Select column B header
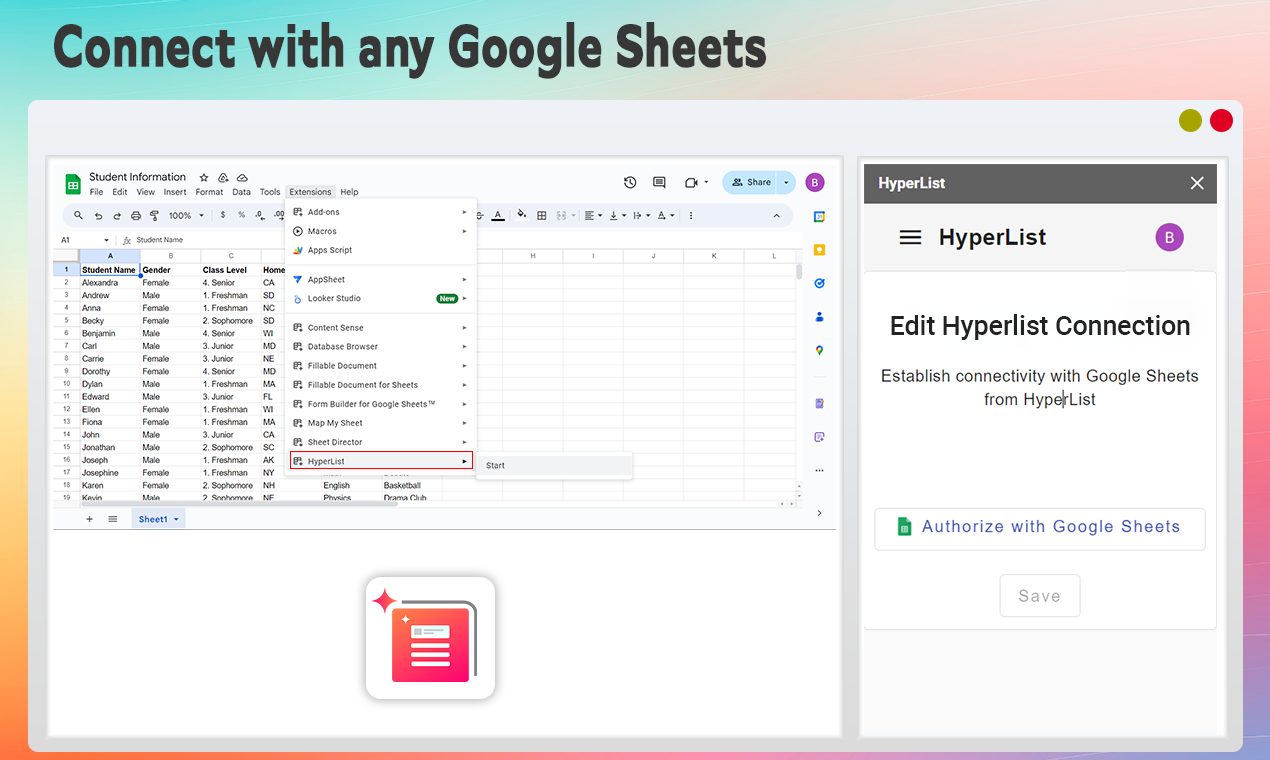The height and width of the screenshot is (760, 1270). click(x=170, y=256)
